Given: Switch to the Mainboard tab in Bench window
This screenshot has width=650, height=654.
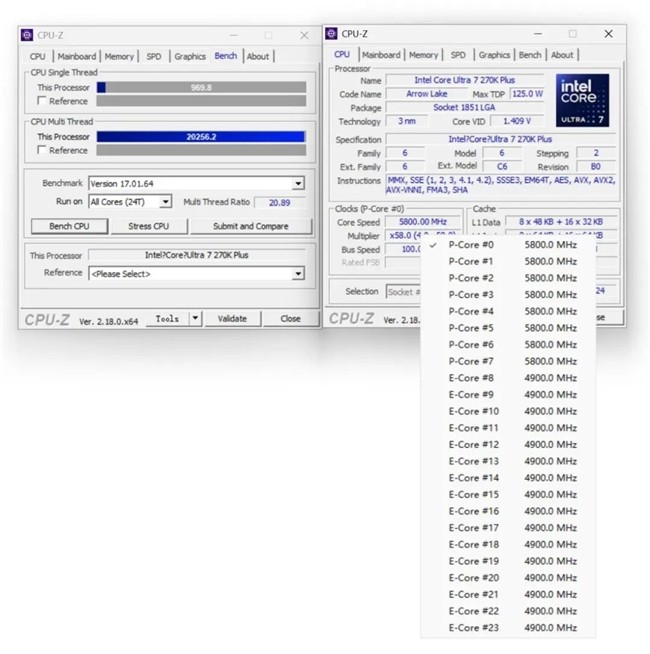Looking at the screenshot, I should pos(77,56).
